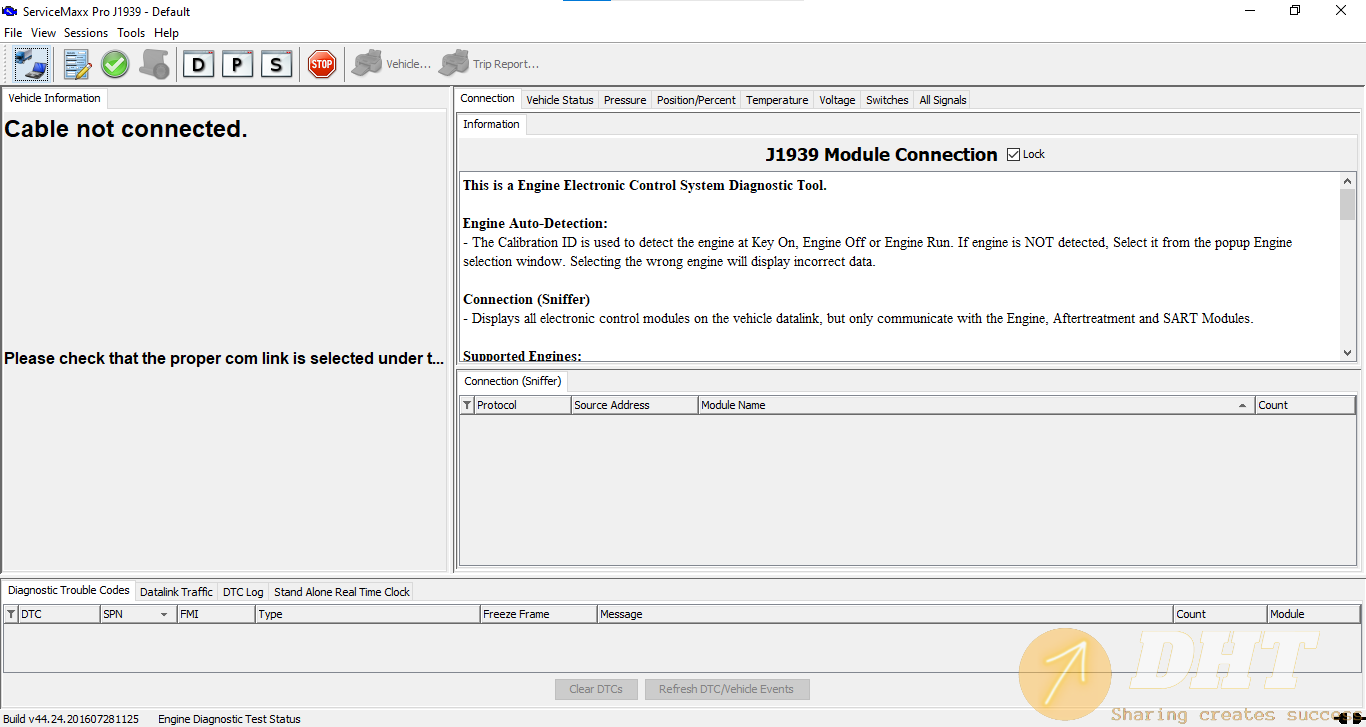Image resolution: width=1366 pixels, height=727 pixels.
Task: Click the ServiceMaxx app icon in title bar
Action: 10,11
